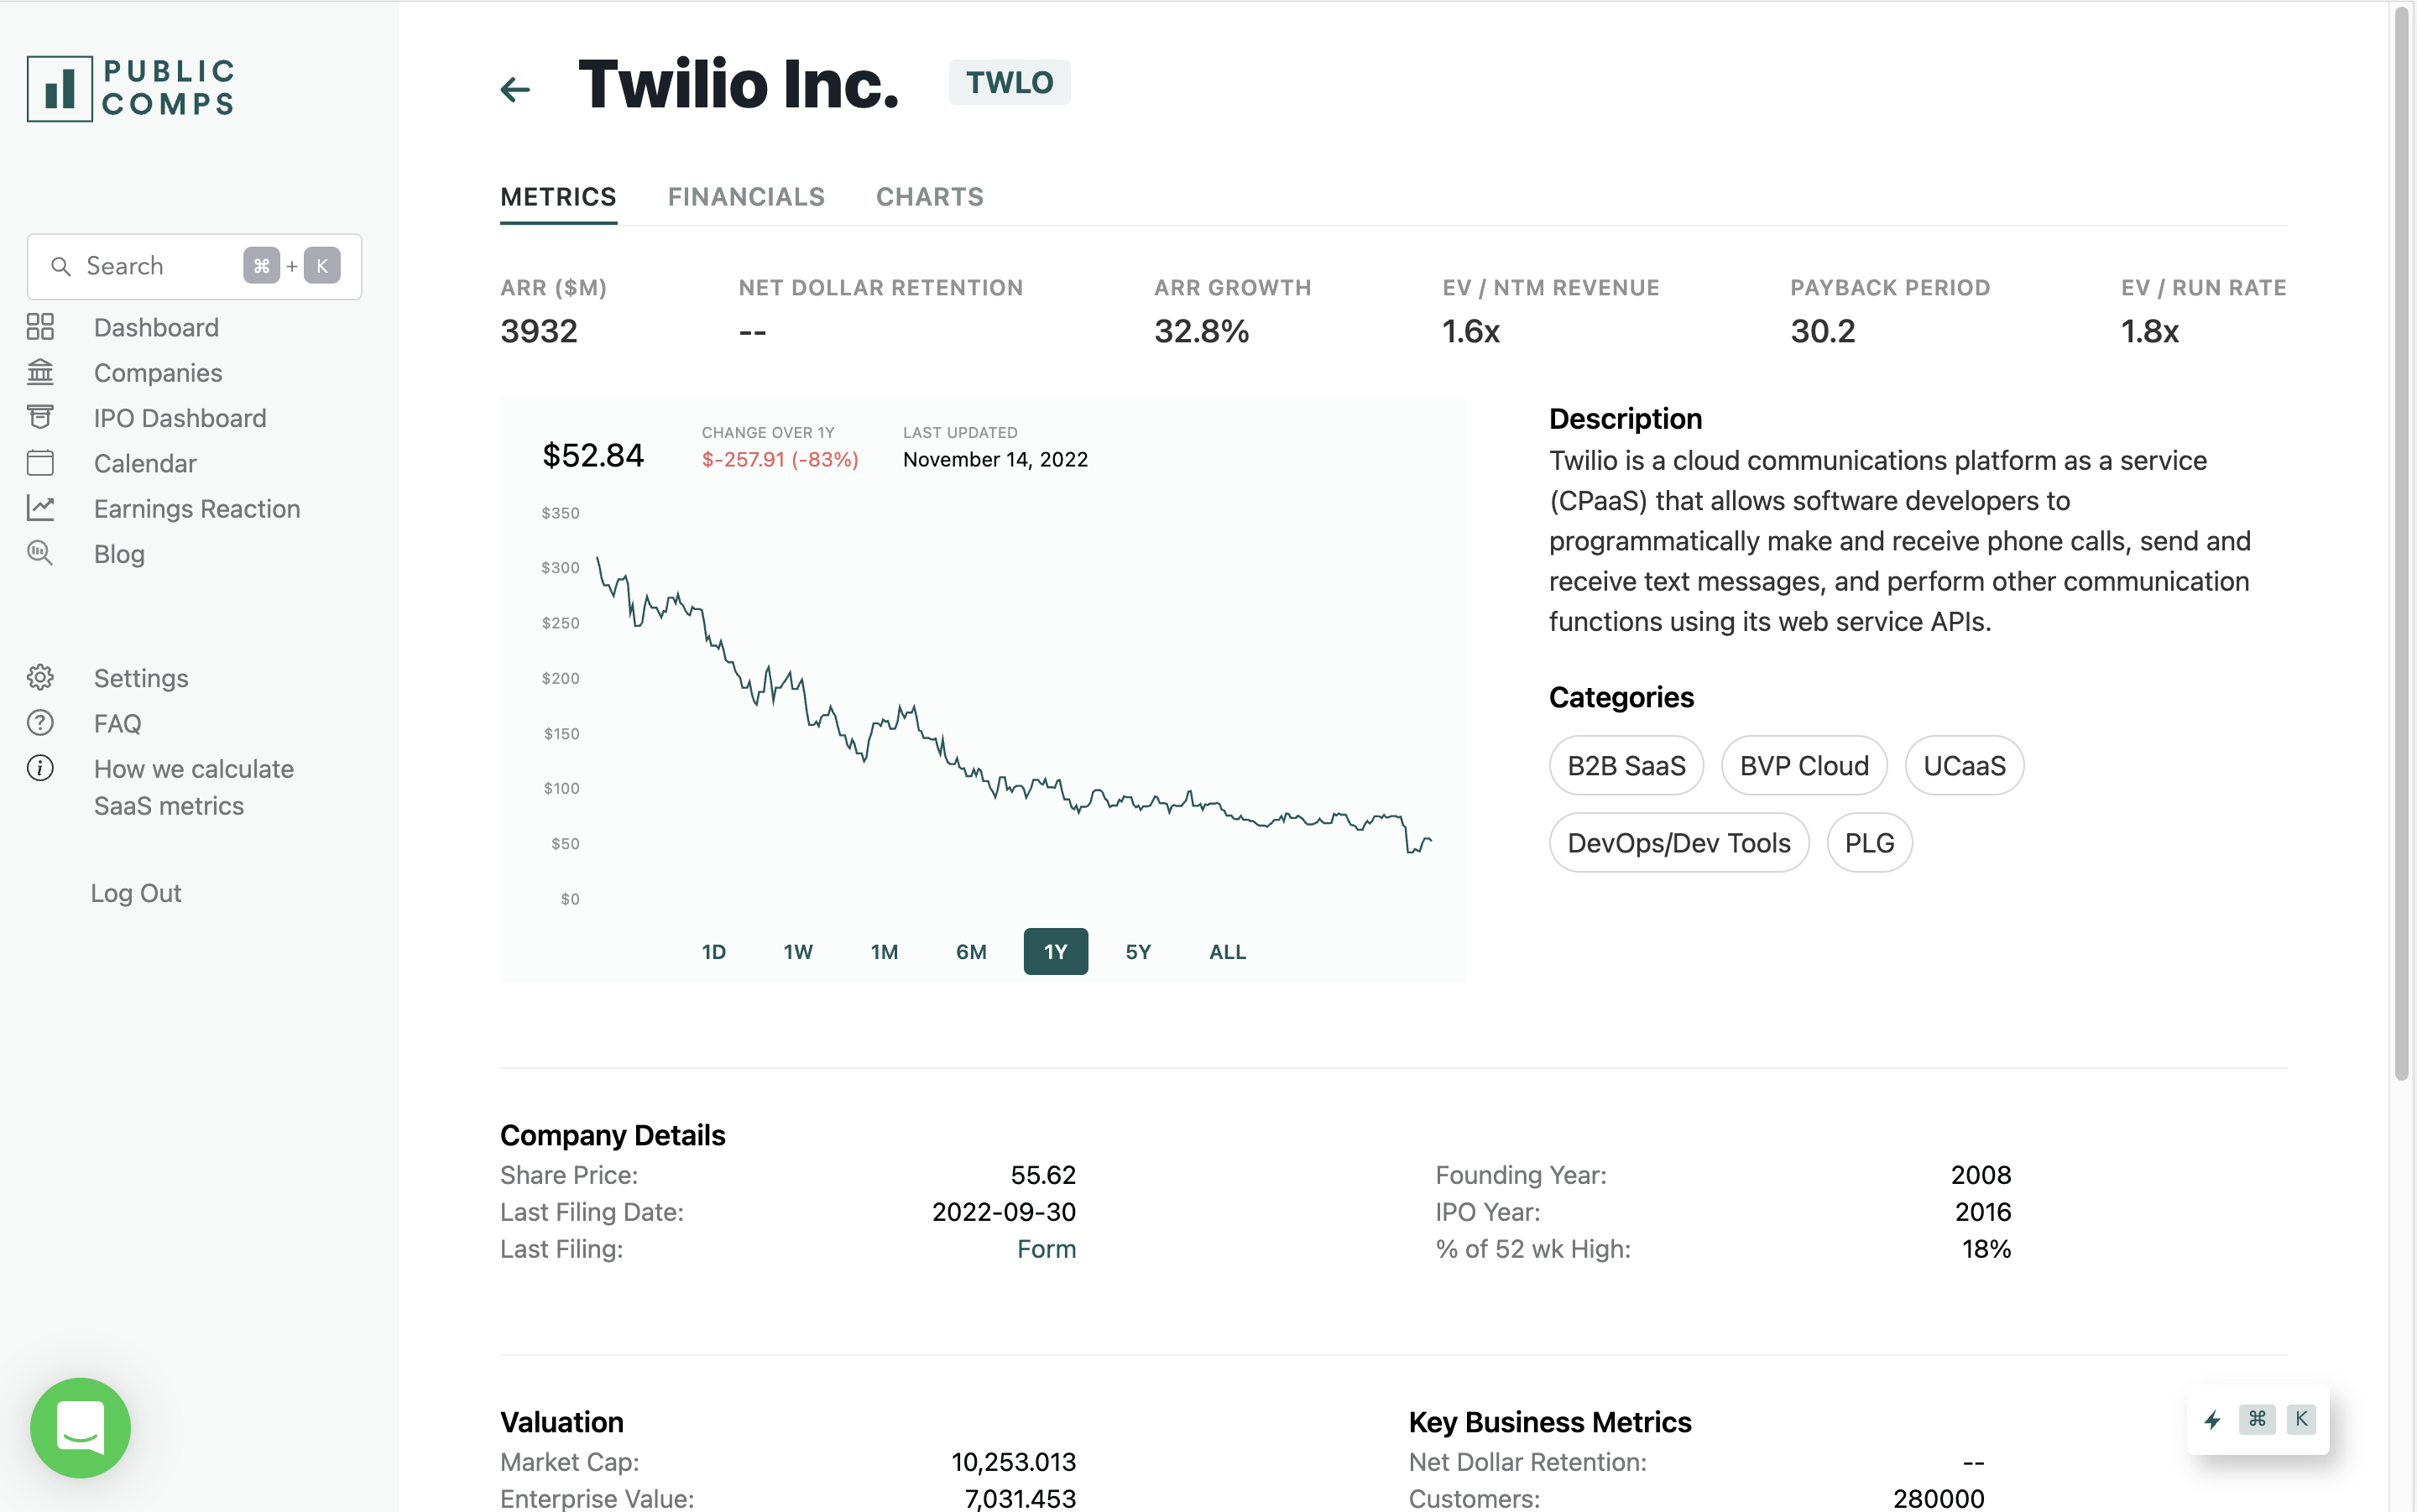Viewport: 2417px width, 1512px height.
Task: Click the Log Out link
Action: (x=136, y=893)
